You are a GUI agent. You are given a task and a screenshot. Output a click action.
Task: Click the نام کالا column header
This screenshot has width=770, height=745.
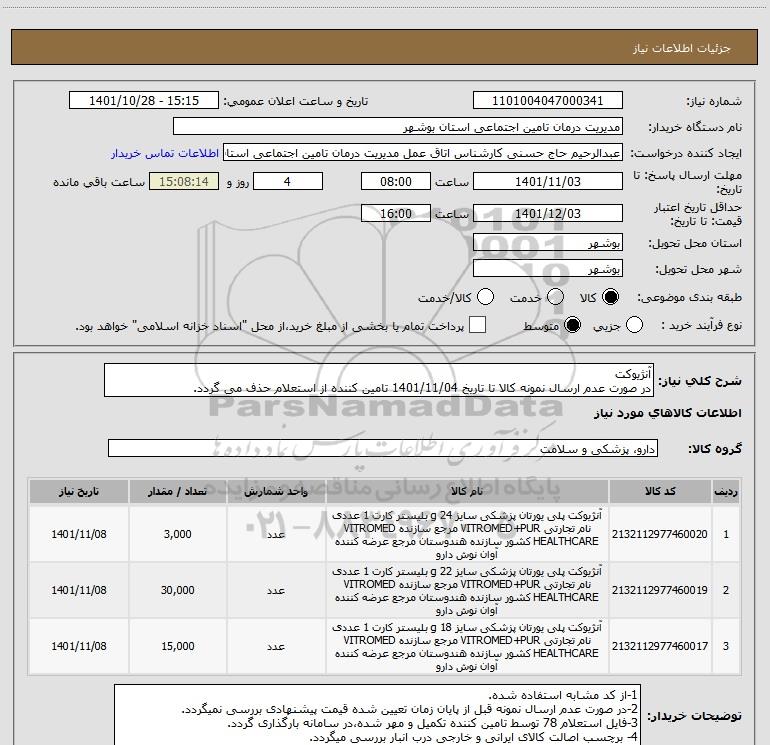(467, 491)
